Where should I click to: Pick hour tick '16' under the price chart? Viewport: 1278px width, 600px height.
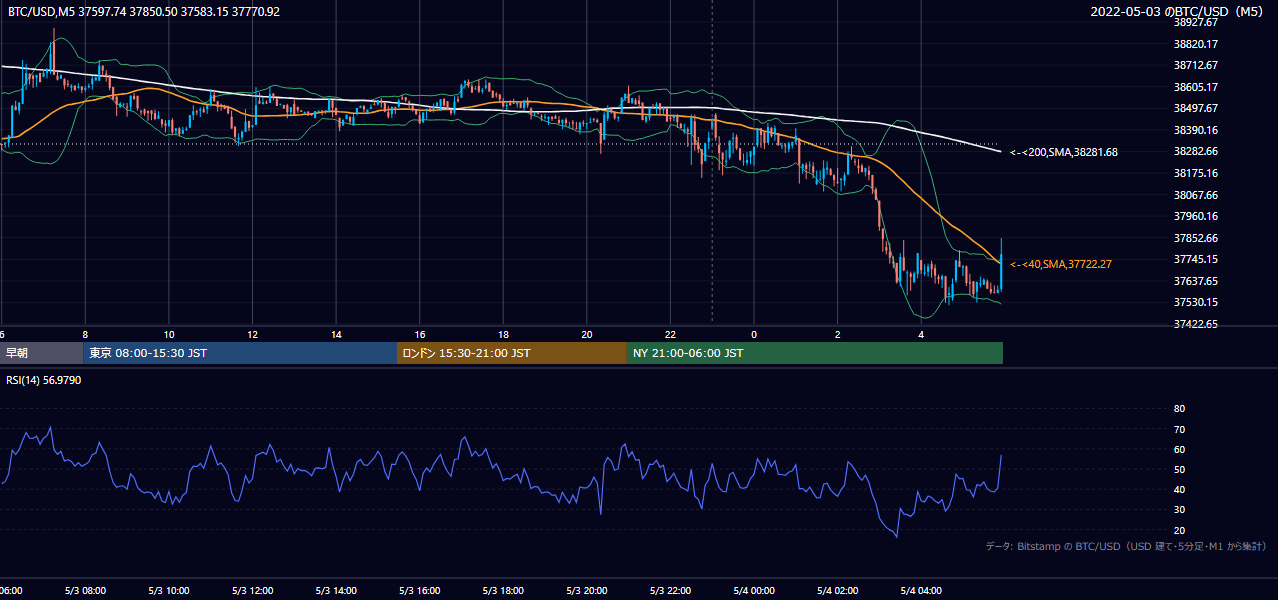pos(420,334)
